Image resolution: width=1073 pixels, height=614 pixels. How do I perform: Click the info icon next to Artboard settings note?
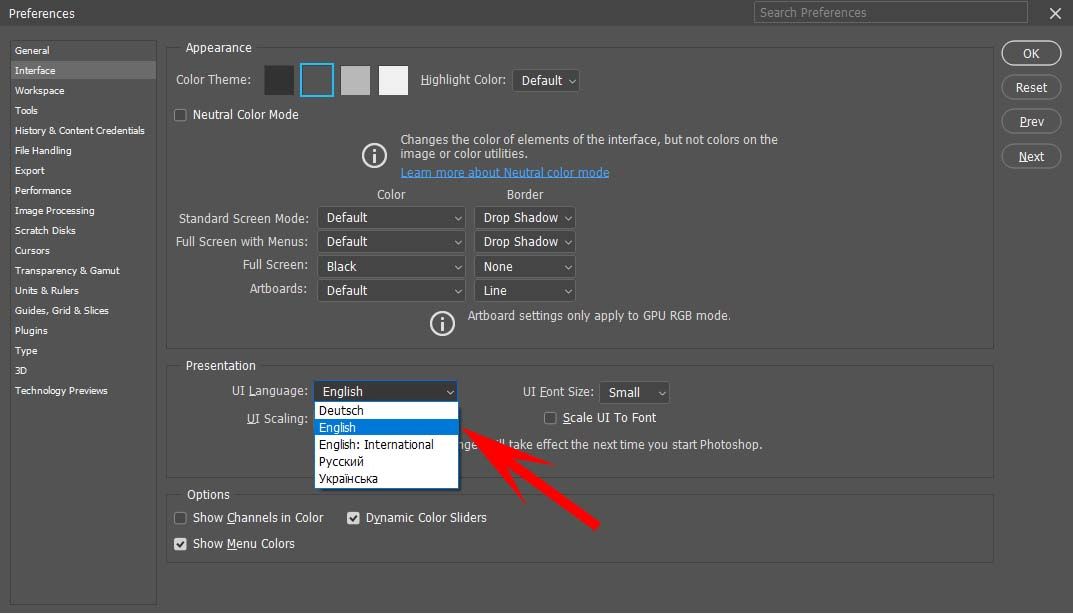[x=442, y=323]
